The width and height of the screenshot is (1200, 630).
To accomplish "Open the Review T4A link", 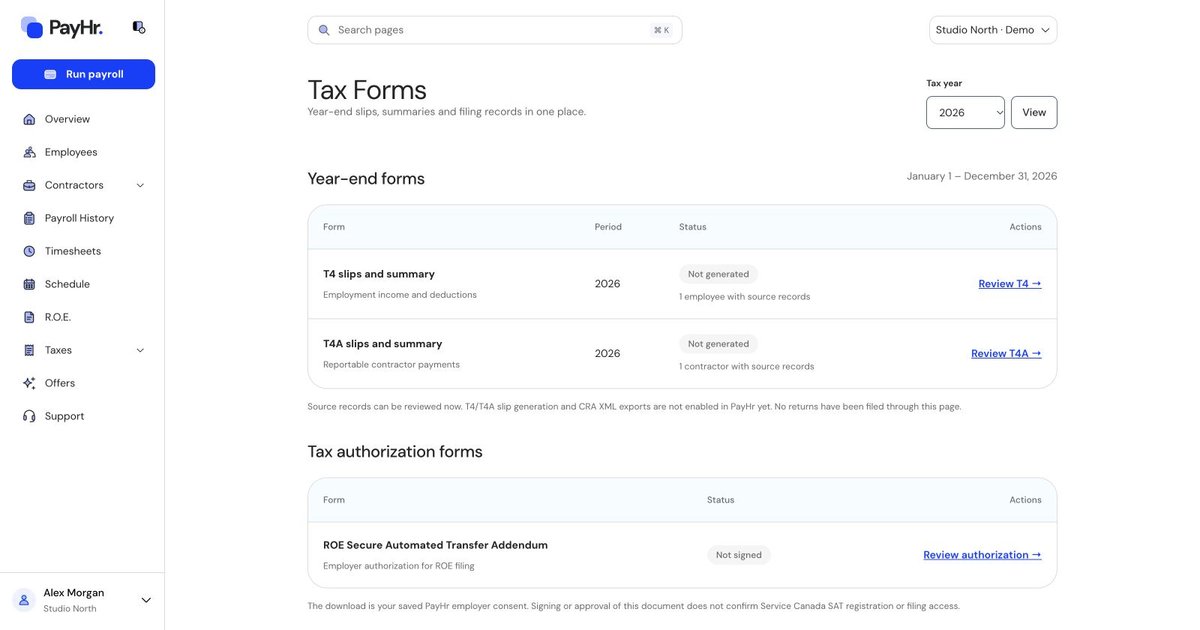I will (x=1006, y=354).
